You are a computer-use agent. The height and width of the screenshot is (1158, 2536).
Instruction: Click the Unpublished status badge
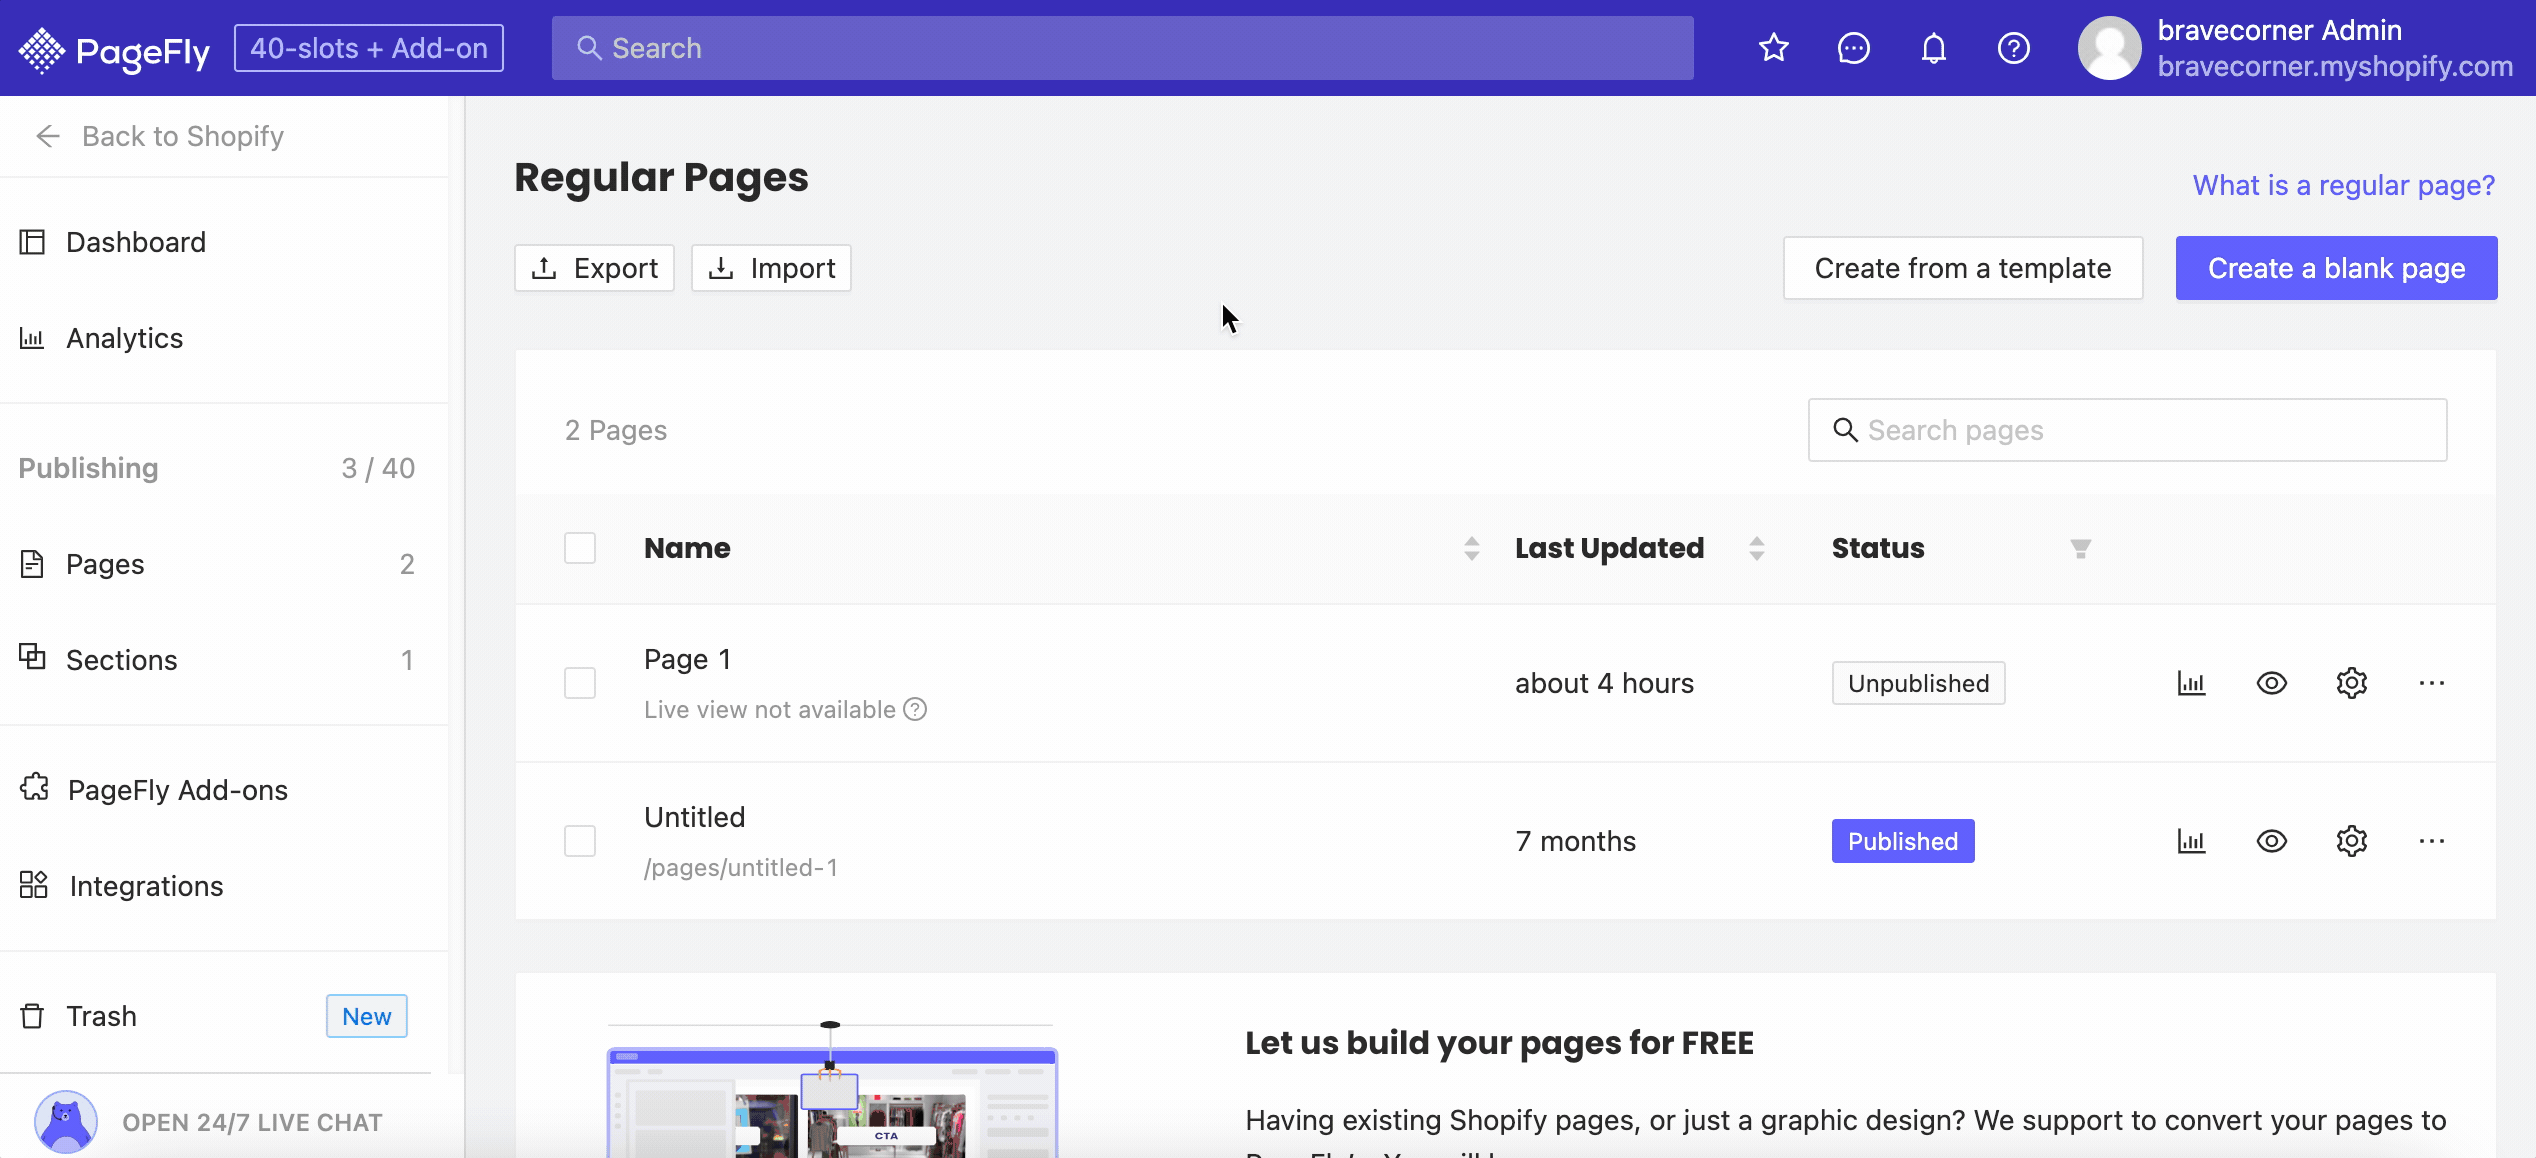tap(1918, 683)
